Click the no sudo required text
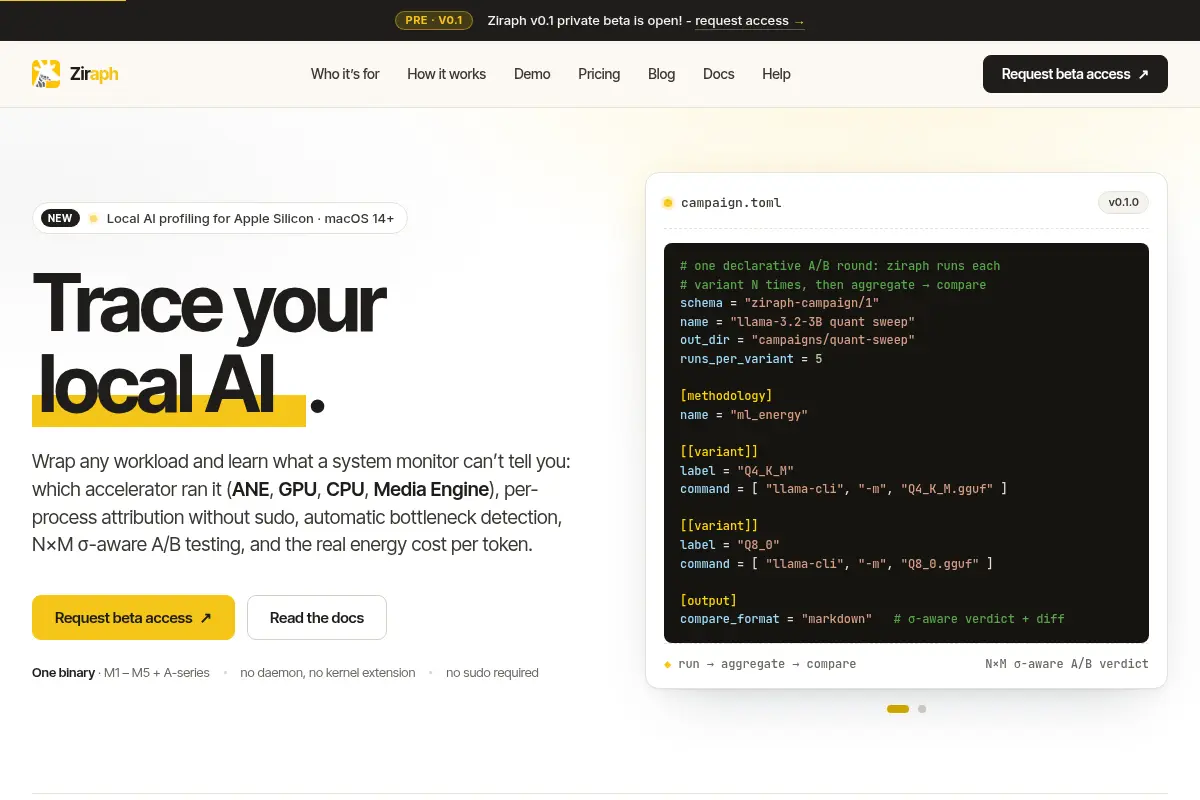1200x800 pixels. (492, 673)
